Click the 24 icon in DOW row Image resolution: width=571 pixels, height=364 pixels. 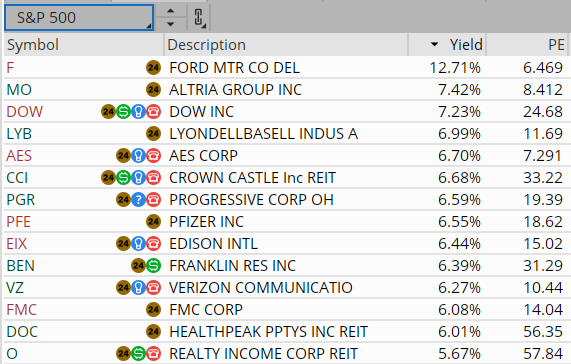[x=108, y=112]
